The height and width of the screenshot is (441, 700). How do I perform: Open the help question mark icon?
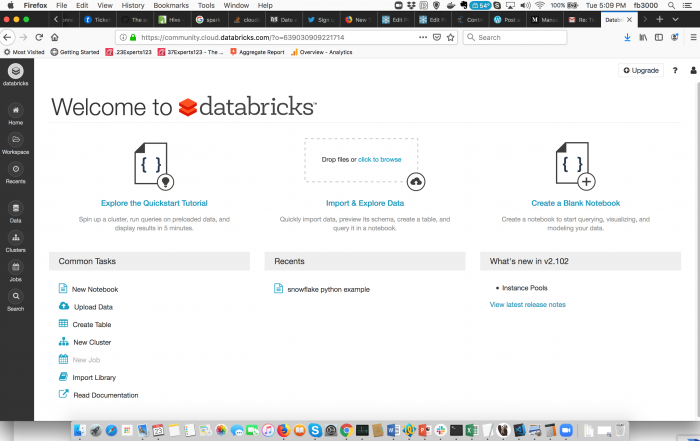click(675, 71)
